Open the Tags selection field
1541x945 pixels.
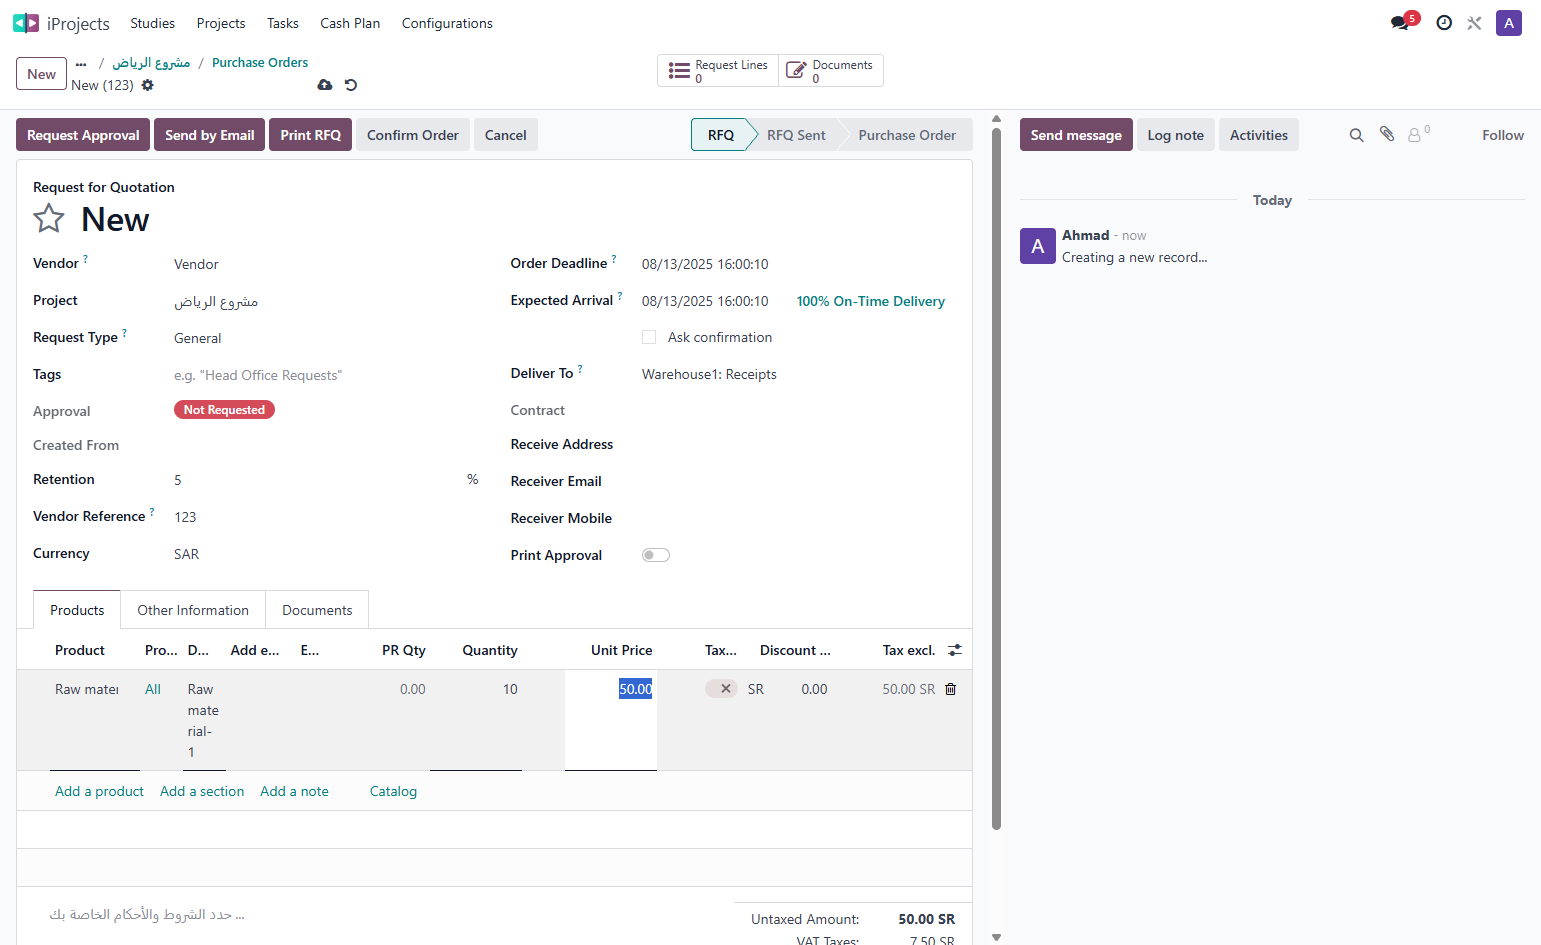coord(326,375)
